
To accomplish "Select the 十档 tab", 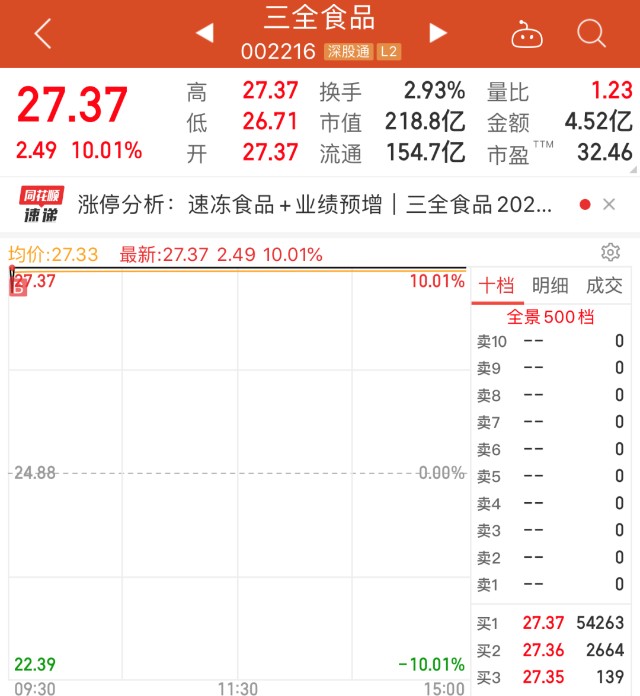I will pos(497,285).
